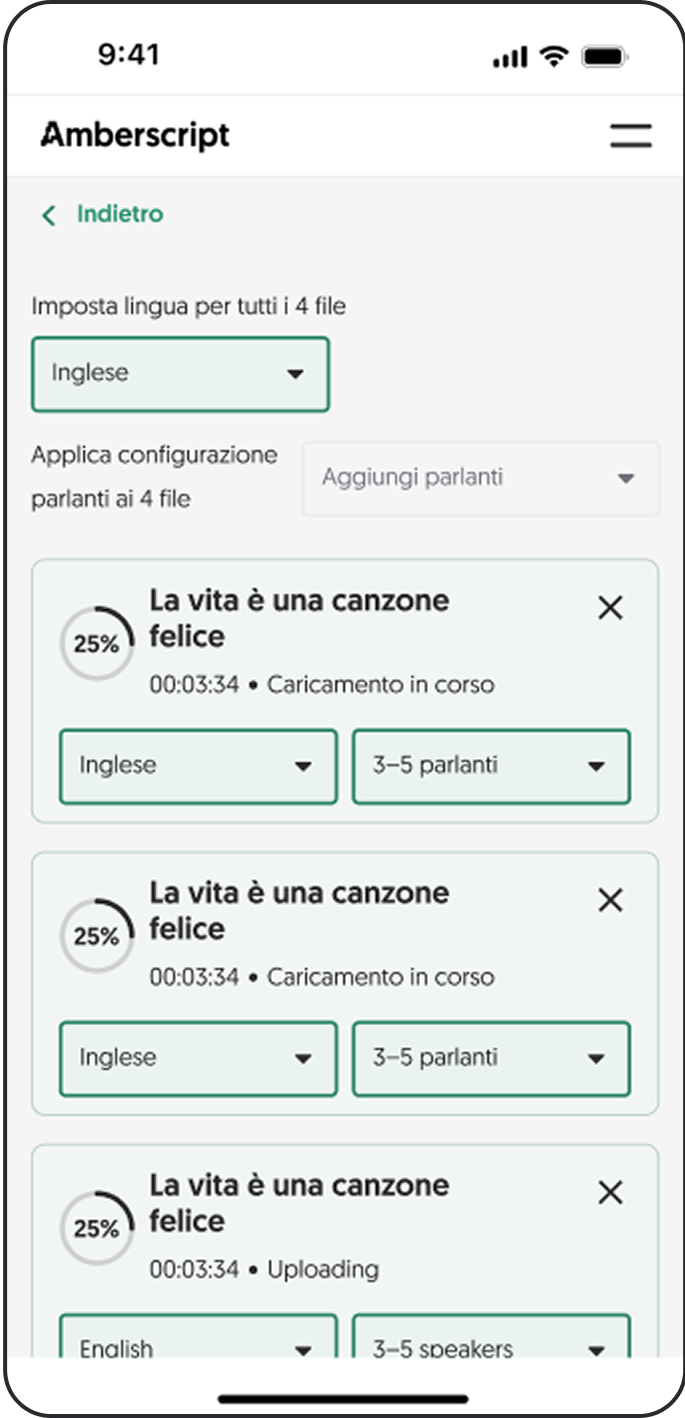Viewport: 685px width, 1418px height.
Task: Dismiss the third file that shows Uploading
Action: (610, 1192)
